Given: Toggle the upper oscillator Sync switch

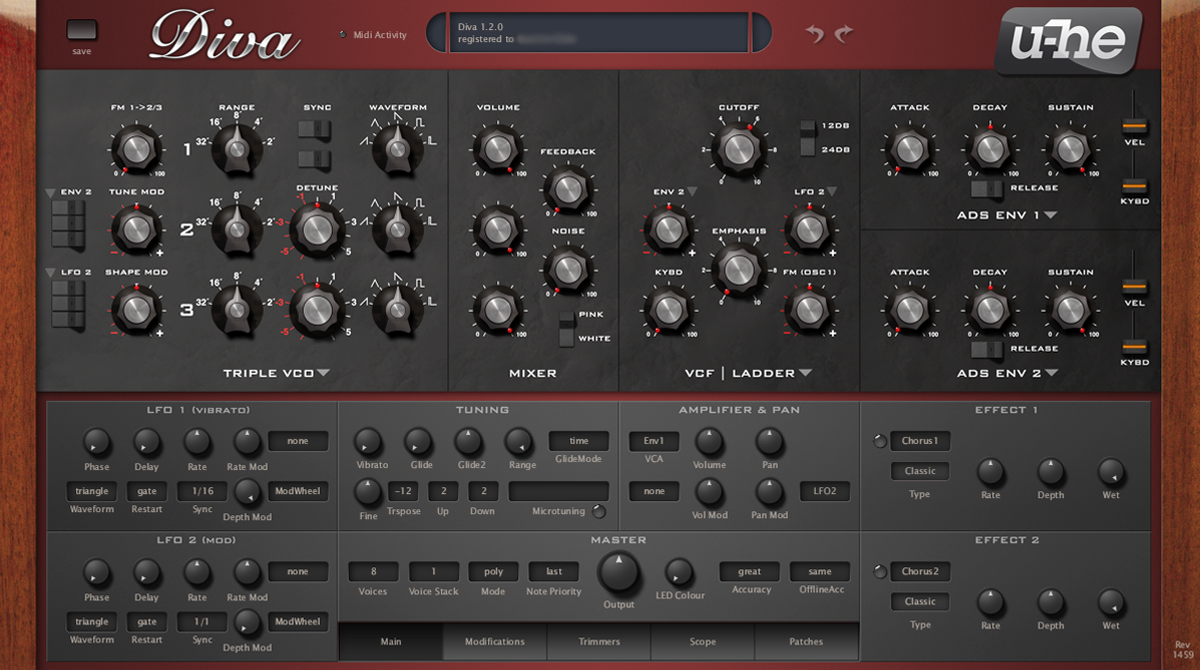Looking at the screenshot, I should coord(316,129).
